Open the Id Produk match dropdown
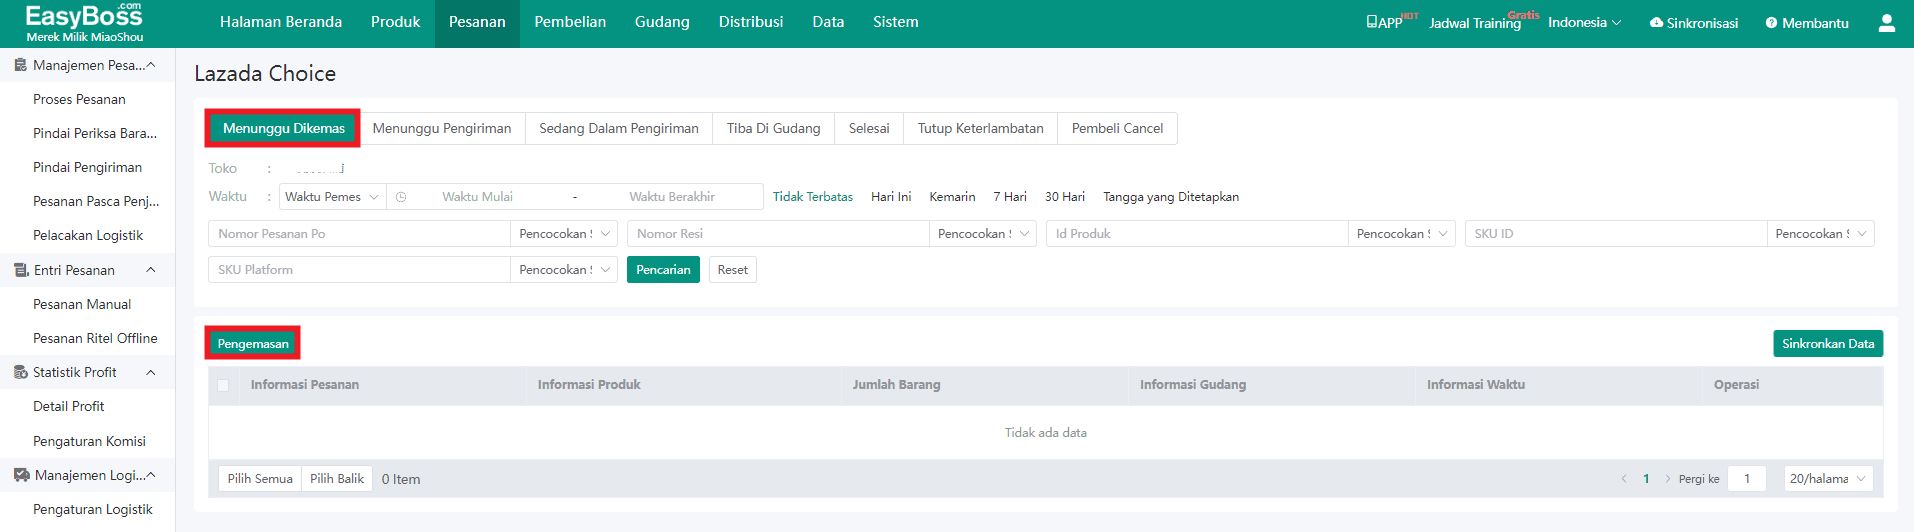The image size is (1914, 532). coord(1402,234)
